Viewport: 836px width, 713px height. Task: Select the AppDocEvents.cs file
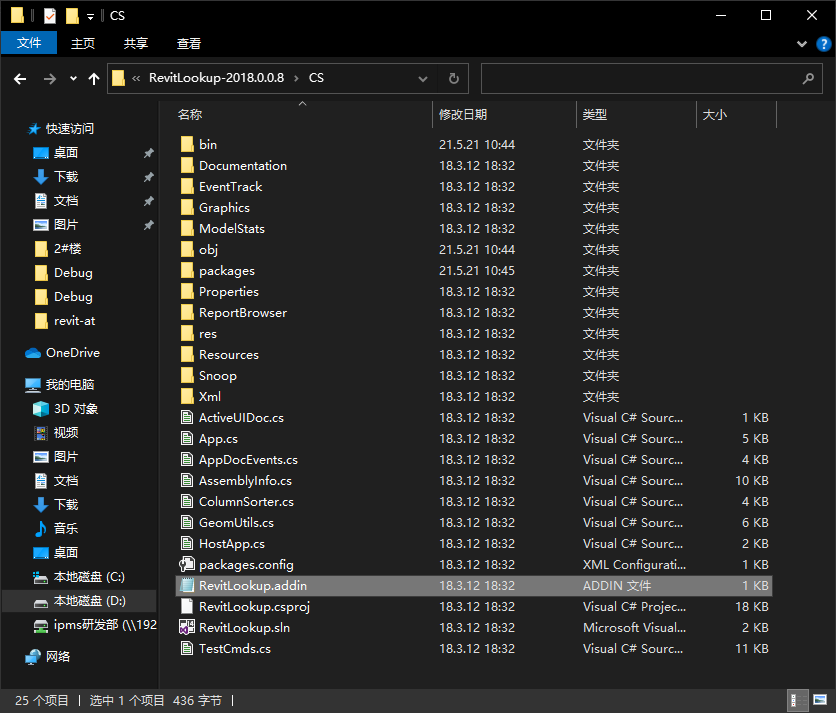coord(248,460)
